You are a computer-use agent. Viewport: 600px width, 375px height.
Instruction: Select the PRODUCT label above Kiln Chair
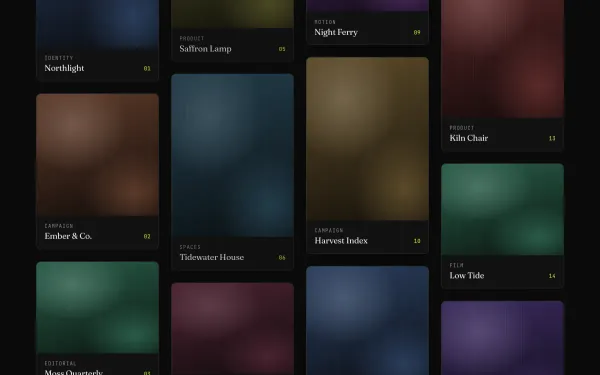click(462, 128)
